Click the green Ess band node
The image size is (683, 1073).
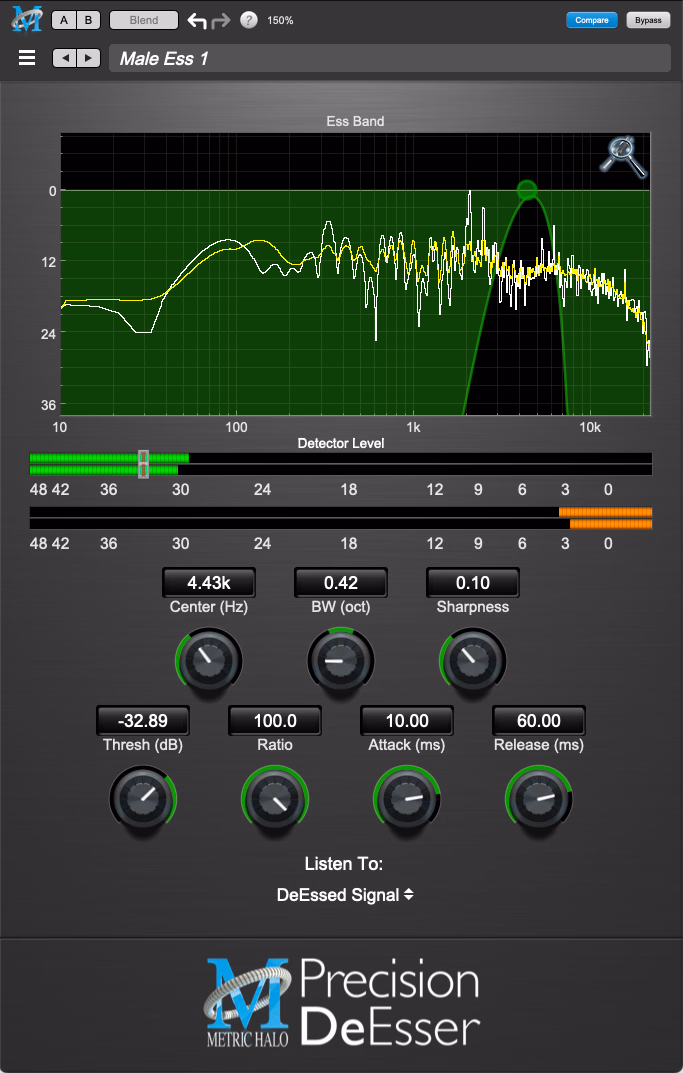point(526,190)
